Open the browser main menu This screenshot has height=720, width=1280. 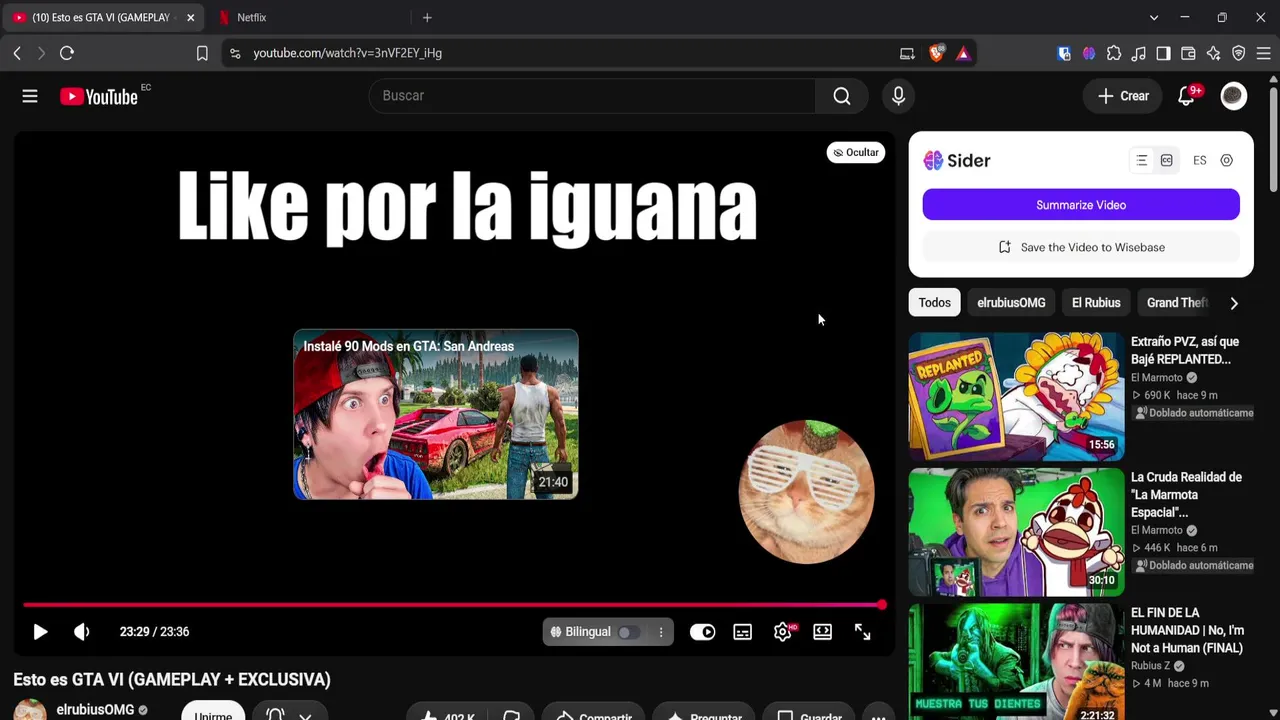pos(1264,53)
